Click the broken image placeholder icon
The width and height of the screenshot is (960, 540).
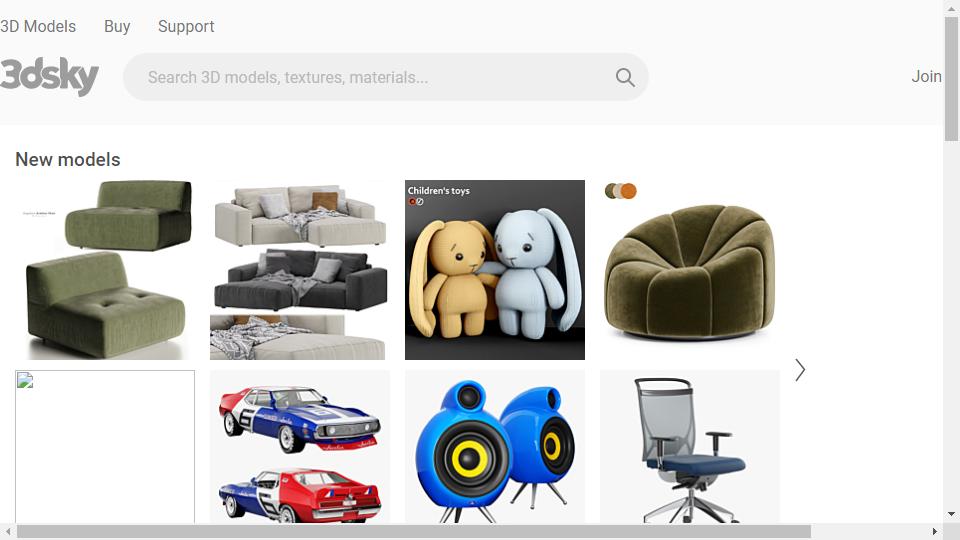(x=25, y=380)
